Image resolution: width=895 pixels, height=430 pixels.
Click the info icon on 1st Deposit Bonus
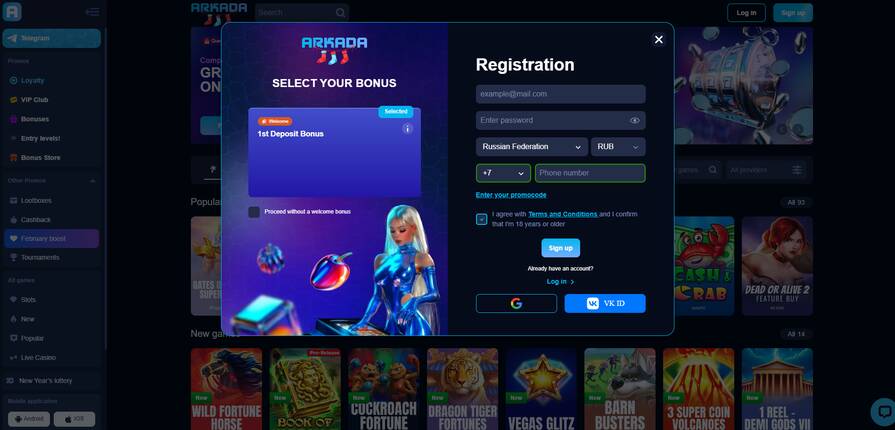tap(407, 128)
